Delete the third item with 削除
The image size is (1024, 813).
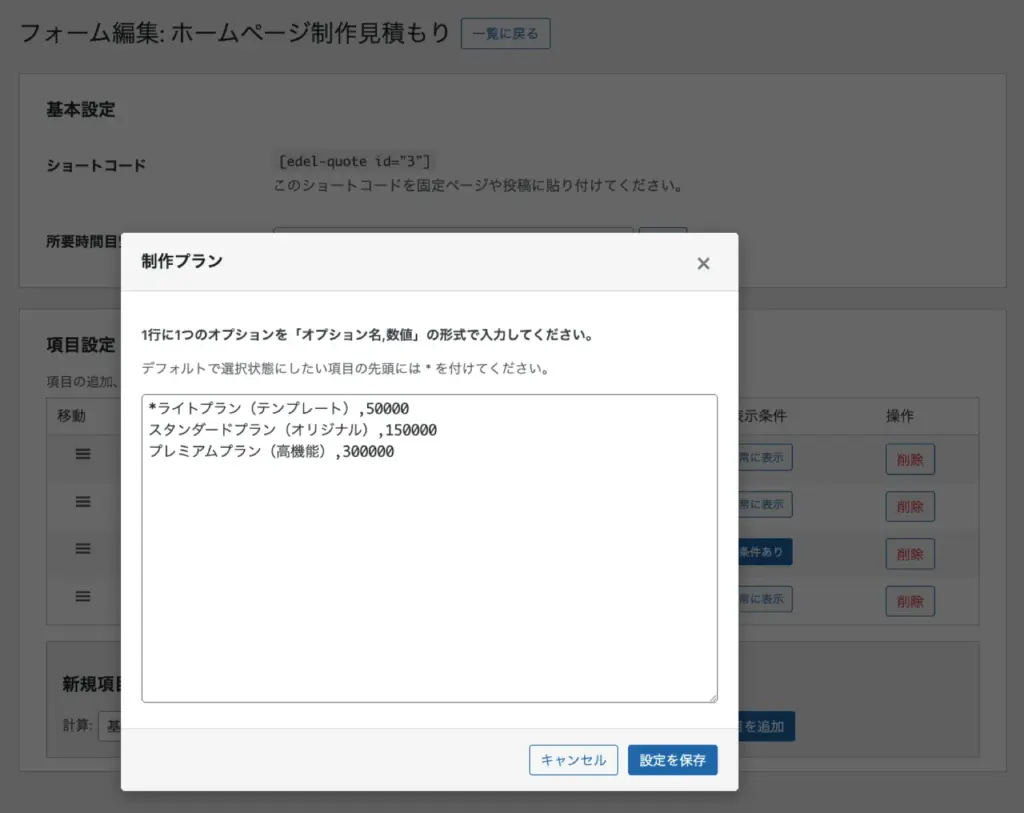pos(909,554)
